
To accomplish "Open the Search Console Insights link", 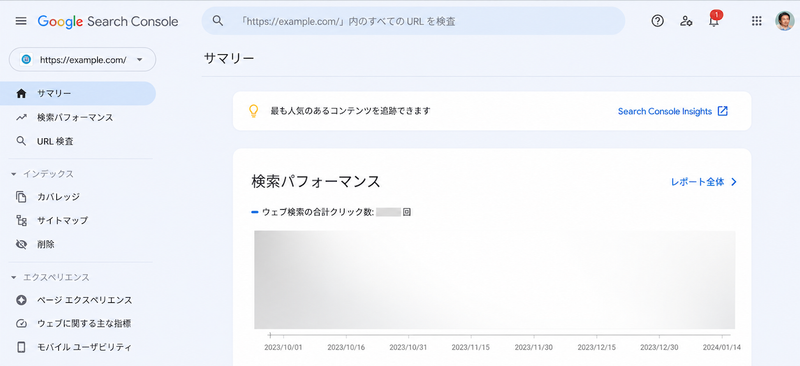I will click(672, 111).
